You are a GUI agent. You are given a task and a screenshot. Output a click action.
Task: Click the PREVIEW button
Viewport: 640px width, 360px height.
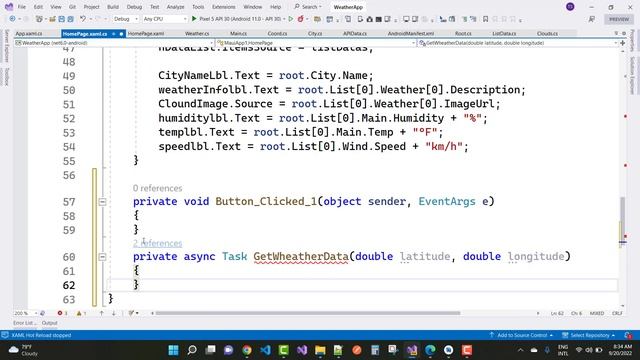tap(619, 19)
